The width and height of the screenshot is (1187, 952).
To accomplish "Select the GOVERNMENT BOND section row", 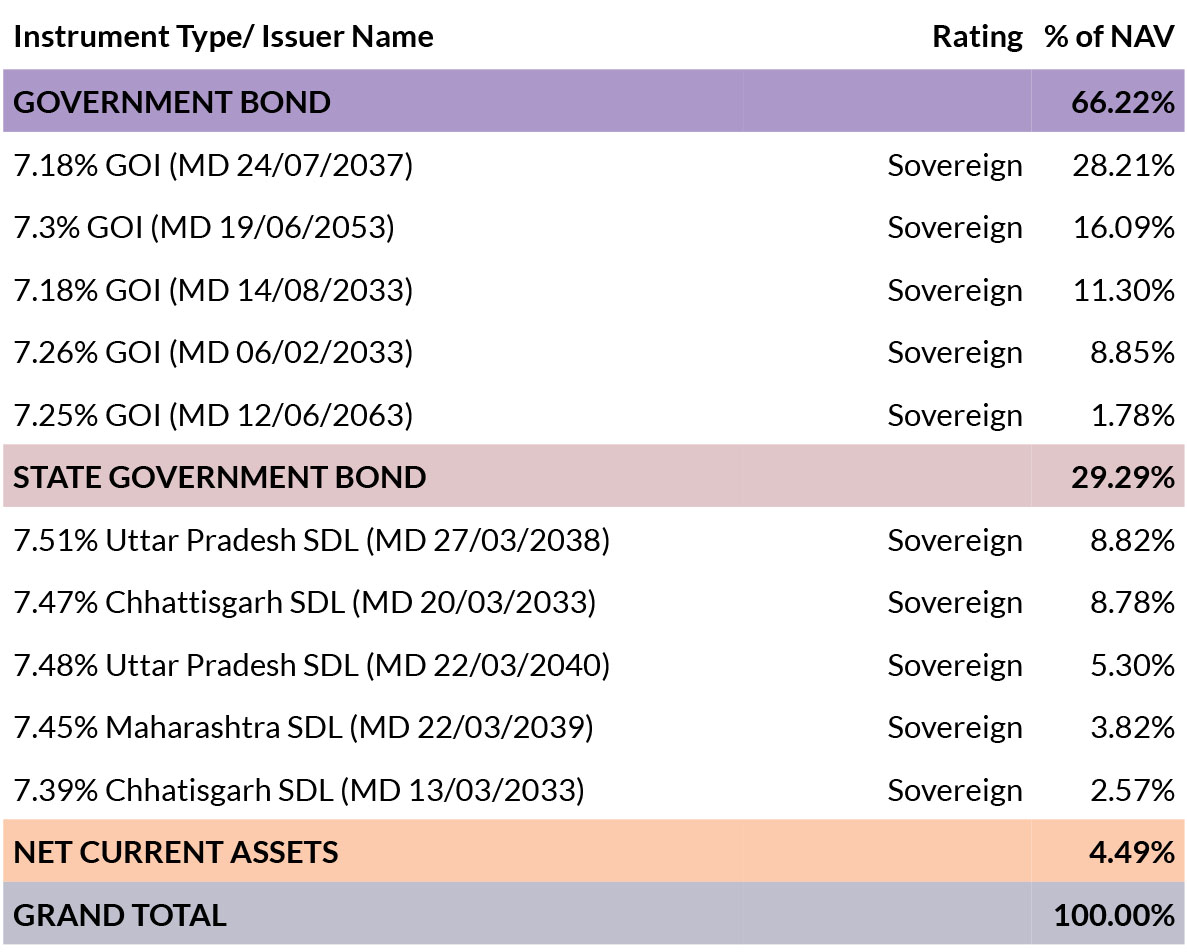I will [594, 101].
